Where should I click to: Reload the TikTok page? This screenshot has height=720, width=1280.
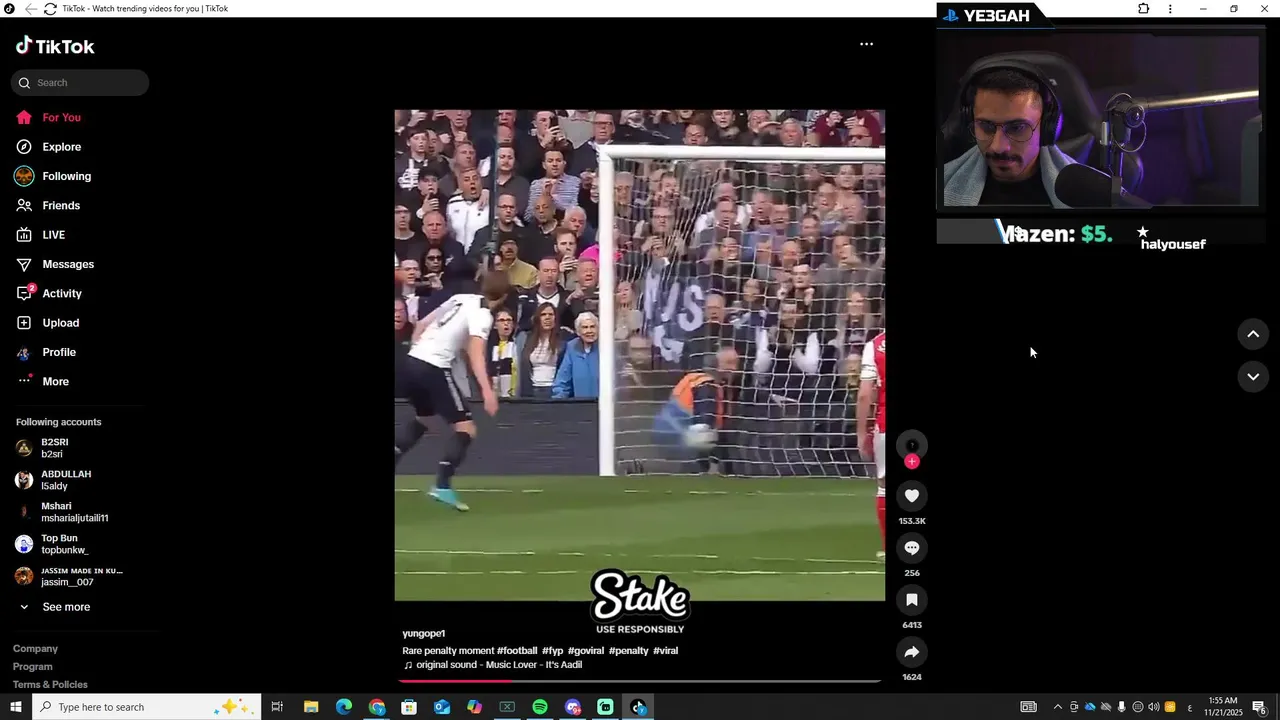tap(50, 9)
